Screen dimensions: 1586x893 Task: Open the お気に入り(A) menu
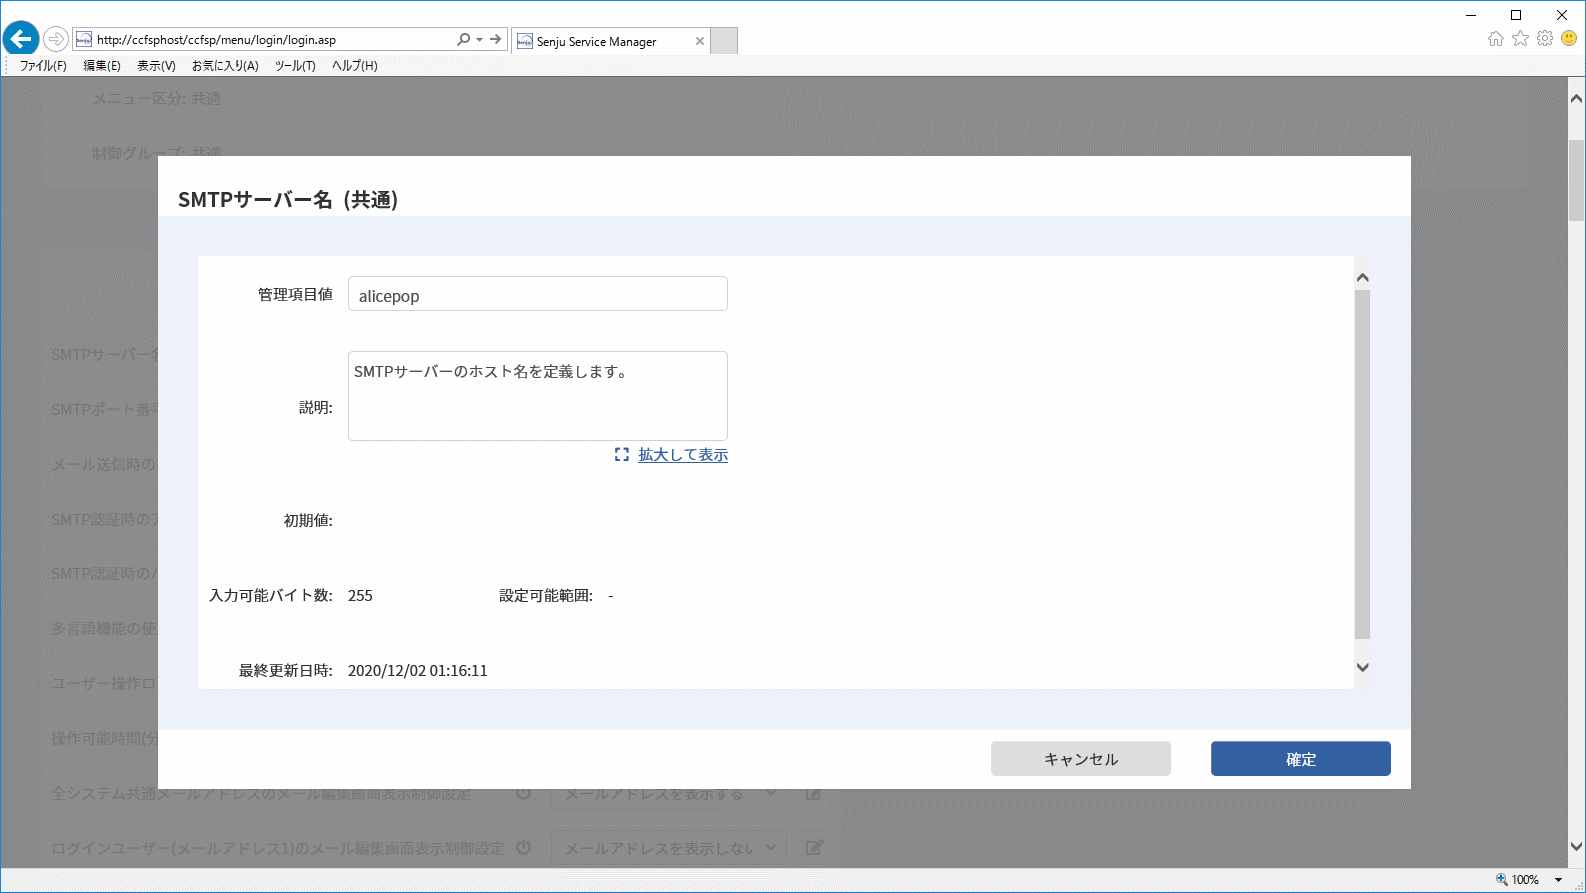coord(225,66)
